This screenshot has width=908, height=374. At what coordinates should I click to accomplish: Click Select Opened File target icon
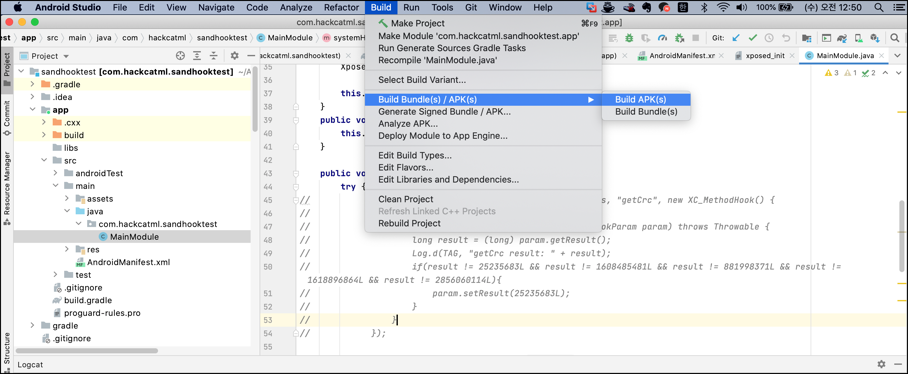point(180,56)
